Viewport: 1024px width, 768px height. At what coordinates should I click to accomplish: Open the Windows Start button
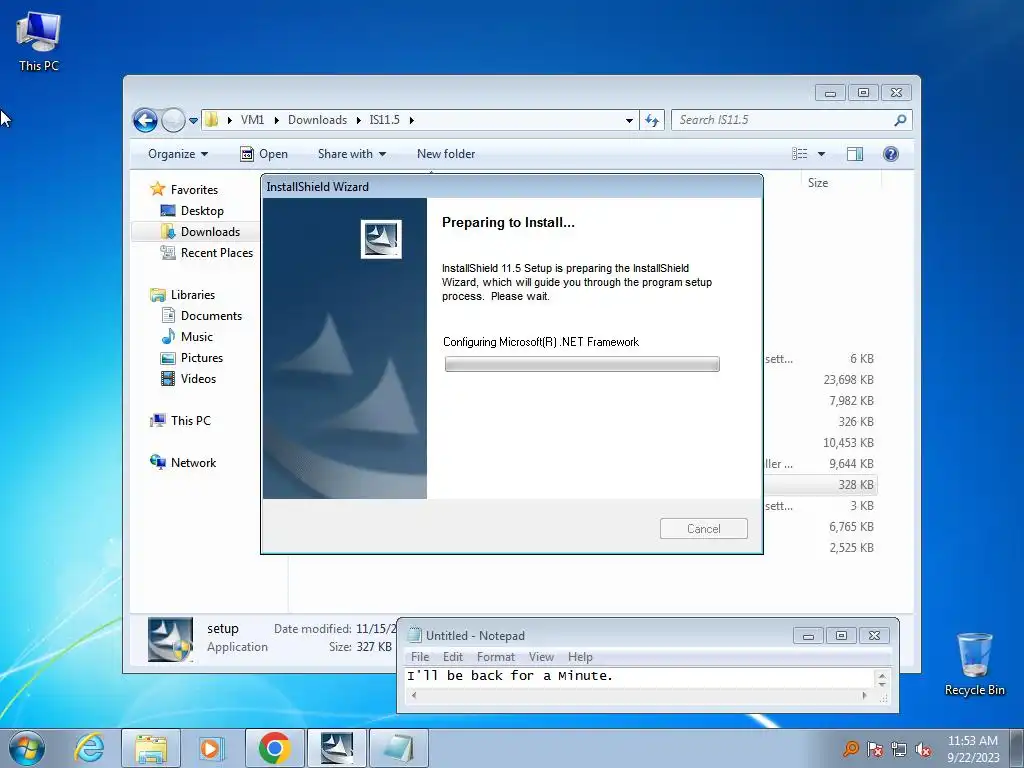pos(27,748)
